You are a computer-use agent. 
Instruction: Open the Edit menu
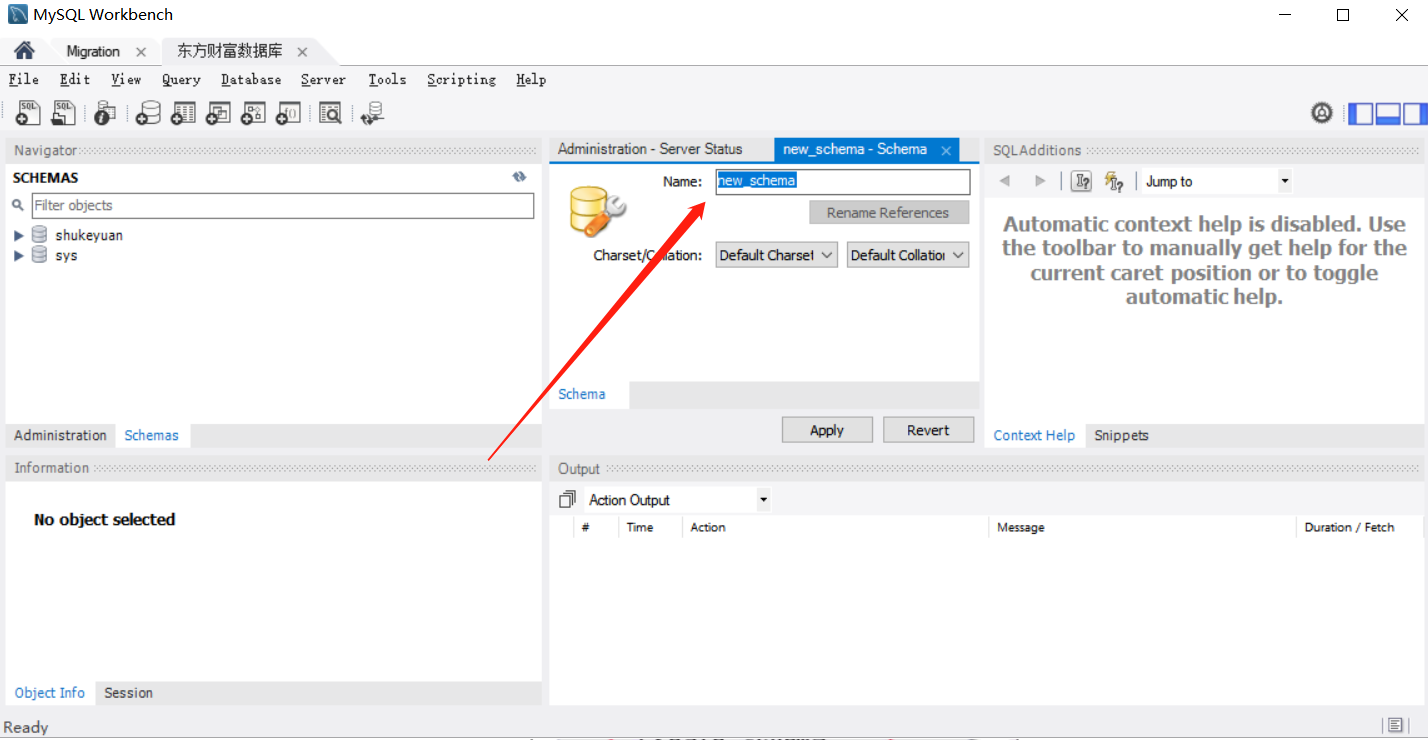[75, 79]
